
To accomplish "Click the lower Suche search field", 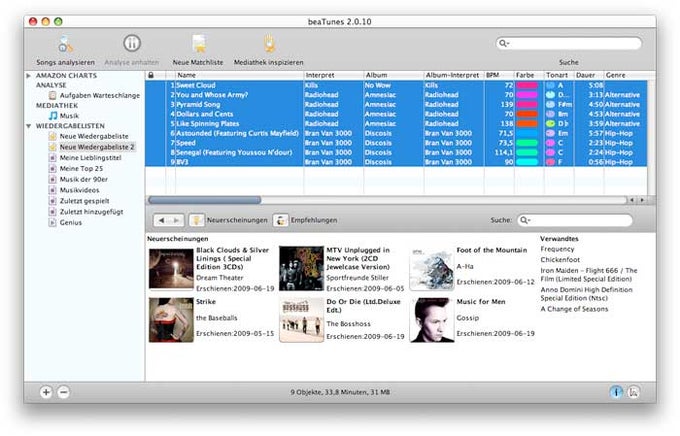I will (x=575, y=220).
